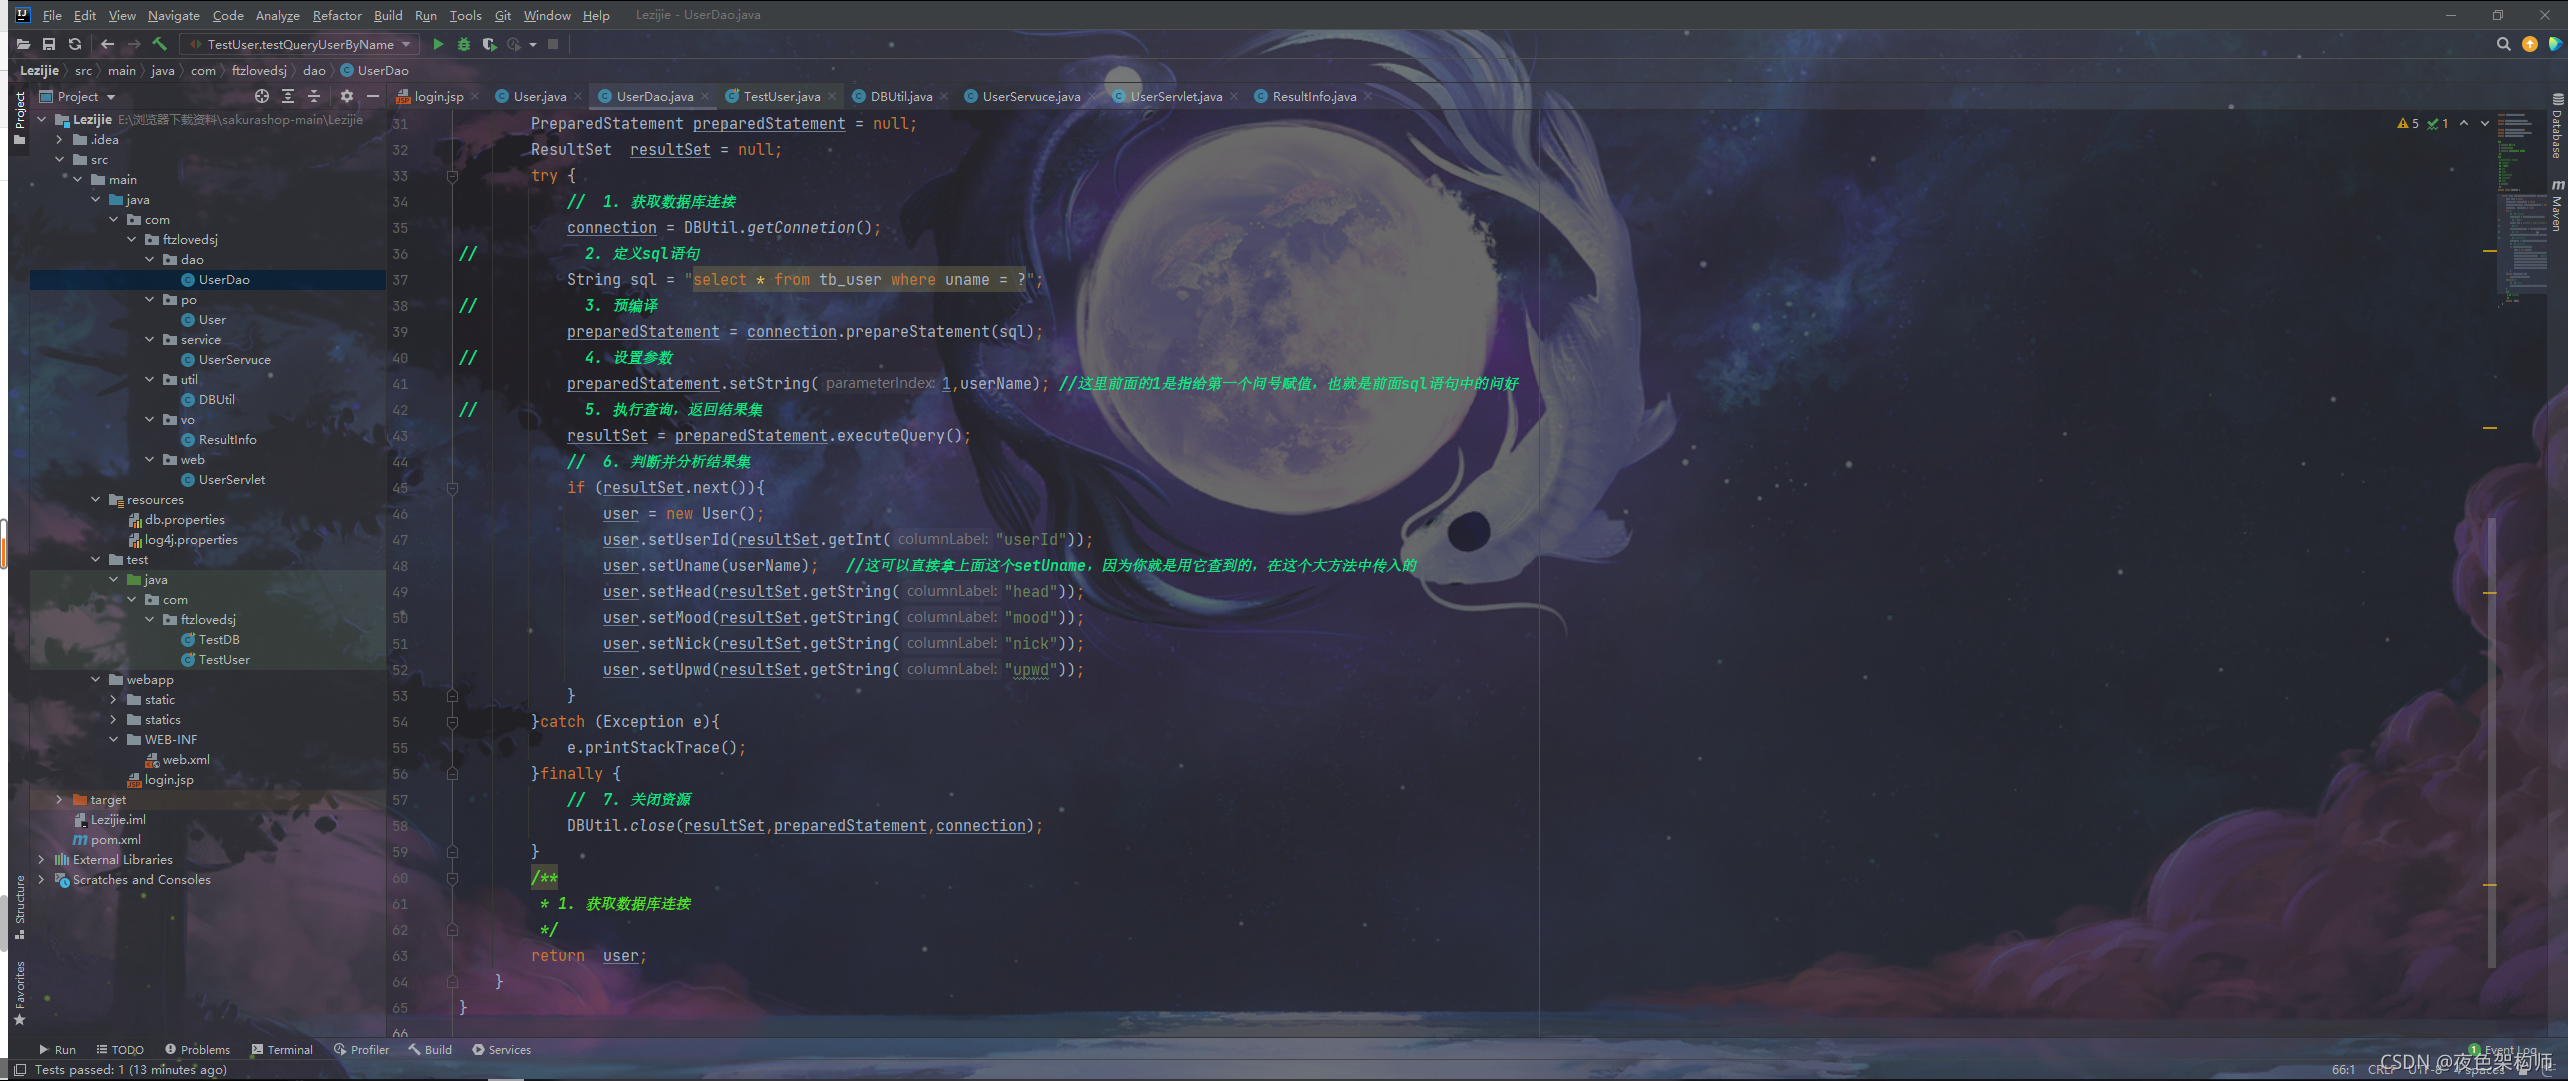
Task: Collapse the webapp folder
Action: [x=96, y=680]
